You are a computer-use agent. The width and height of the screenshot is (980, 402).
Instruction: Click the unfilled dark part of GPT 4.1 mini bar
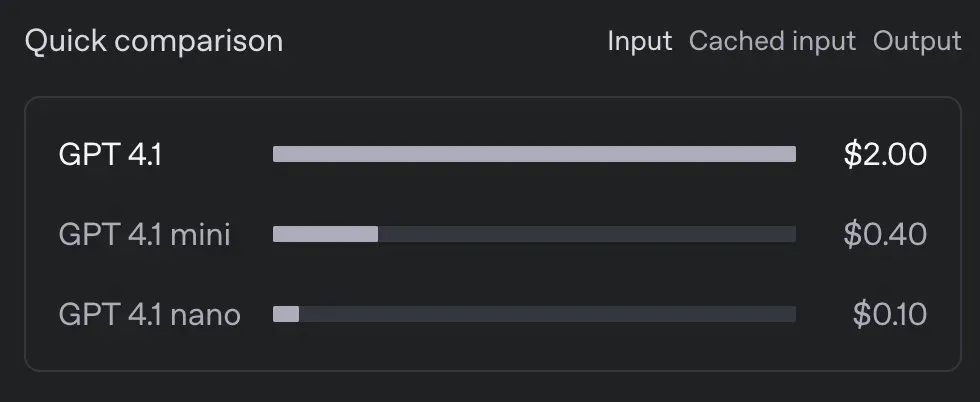587,234
